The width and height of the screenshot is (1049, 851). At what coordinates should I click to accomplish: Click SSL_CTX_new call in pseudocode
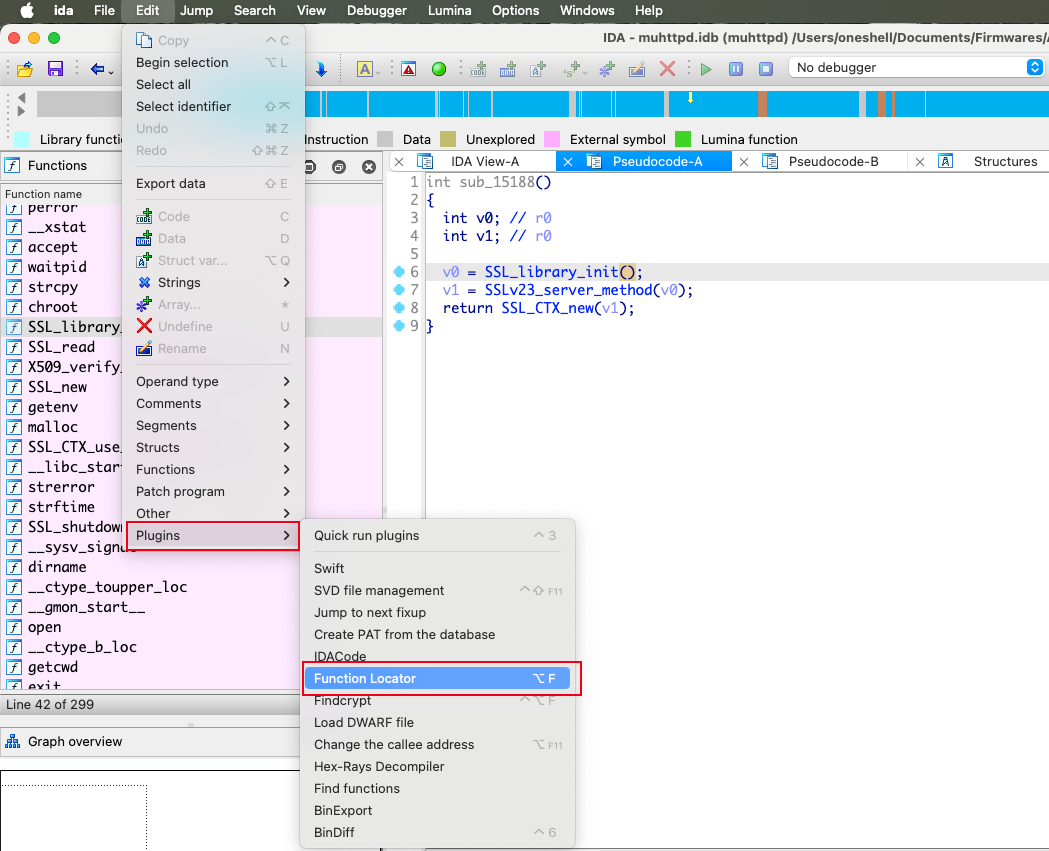[x=548, y=308]
